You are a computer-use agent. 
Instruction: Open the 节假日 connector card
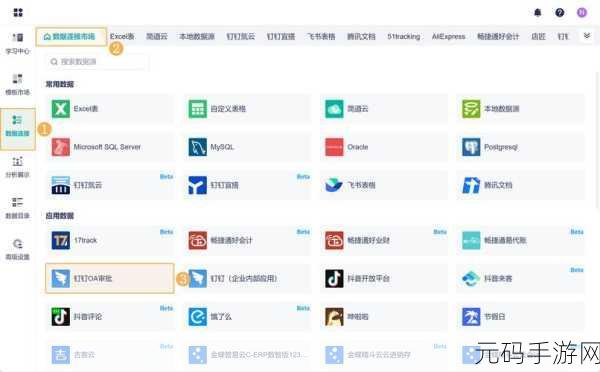pos(520,317)
